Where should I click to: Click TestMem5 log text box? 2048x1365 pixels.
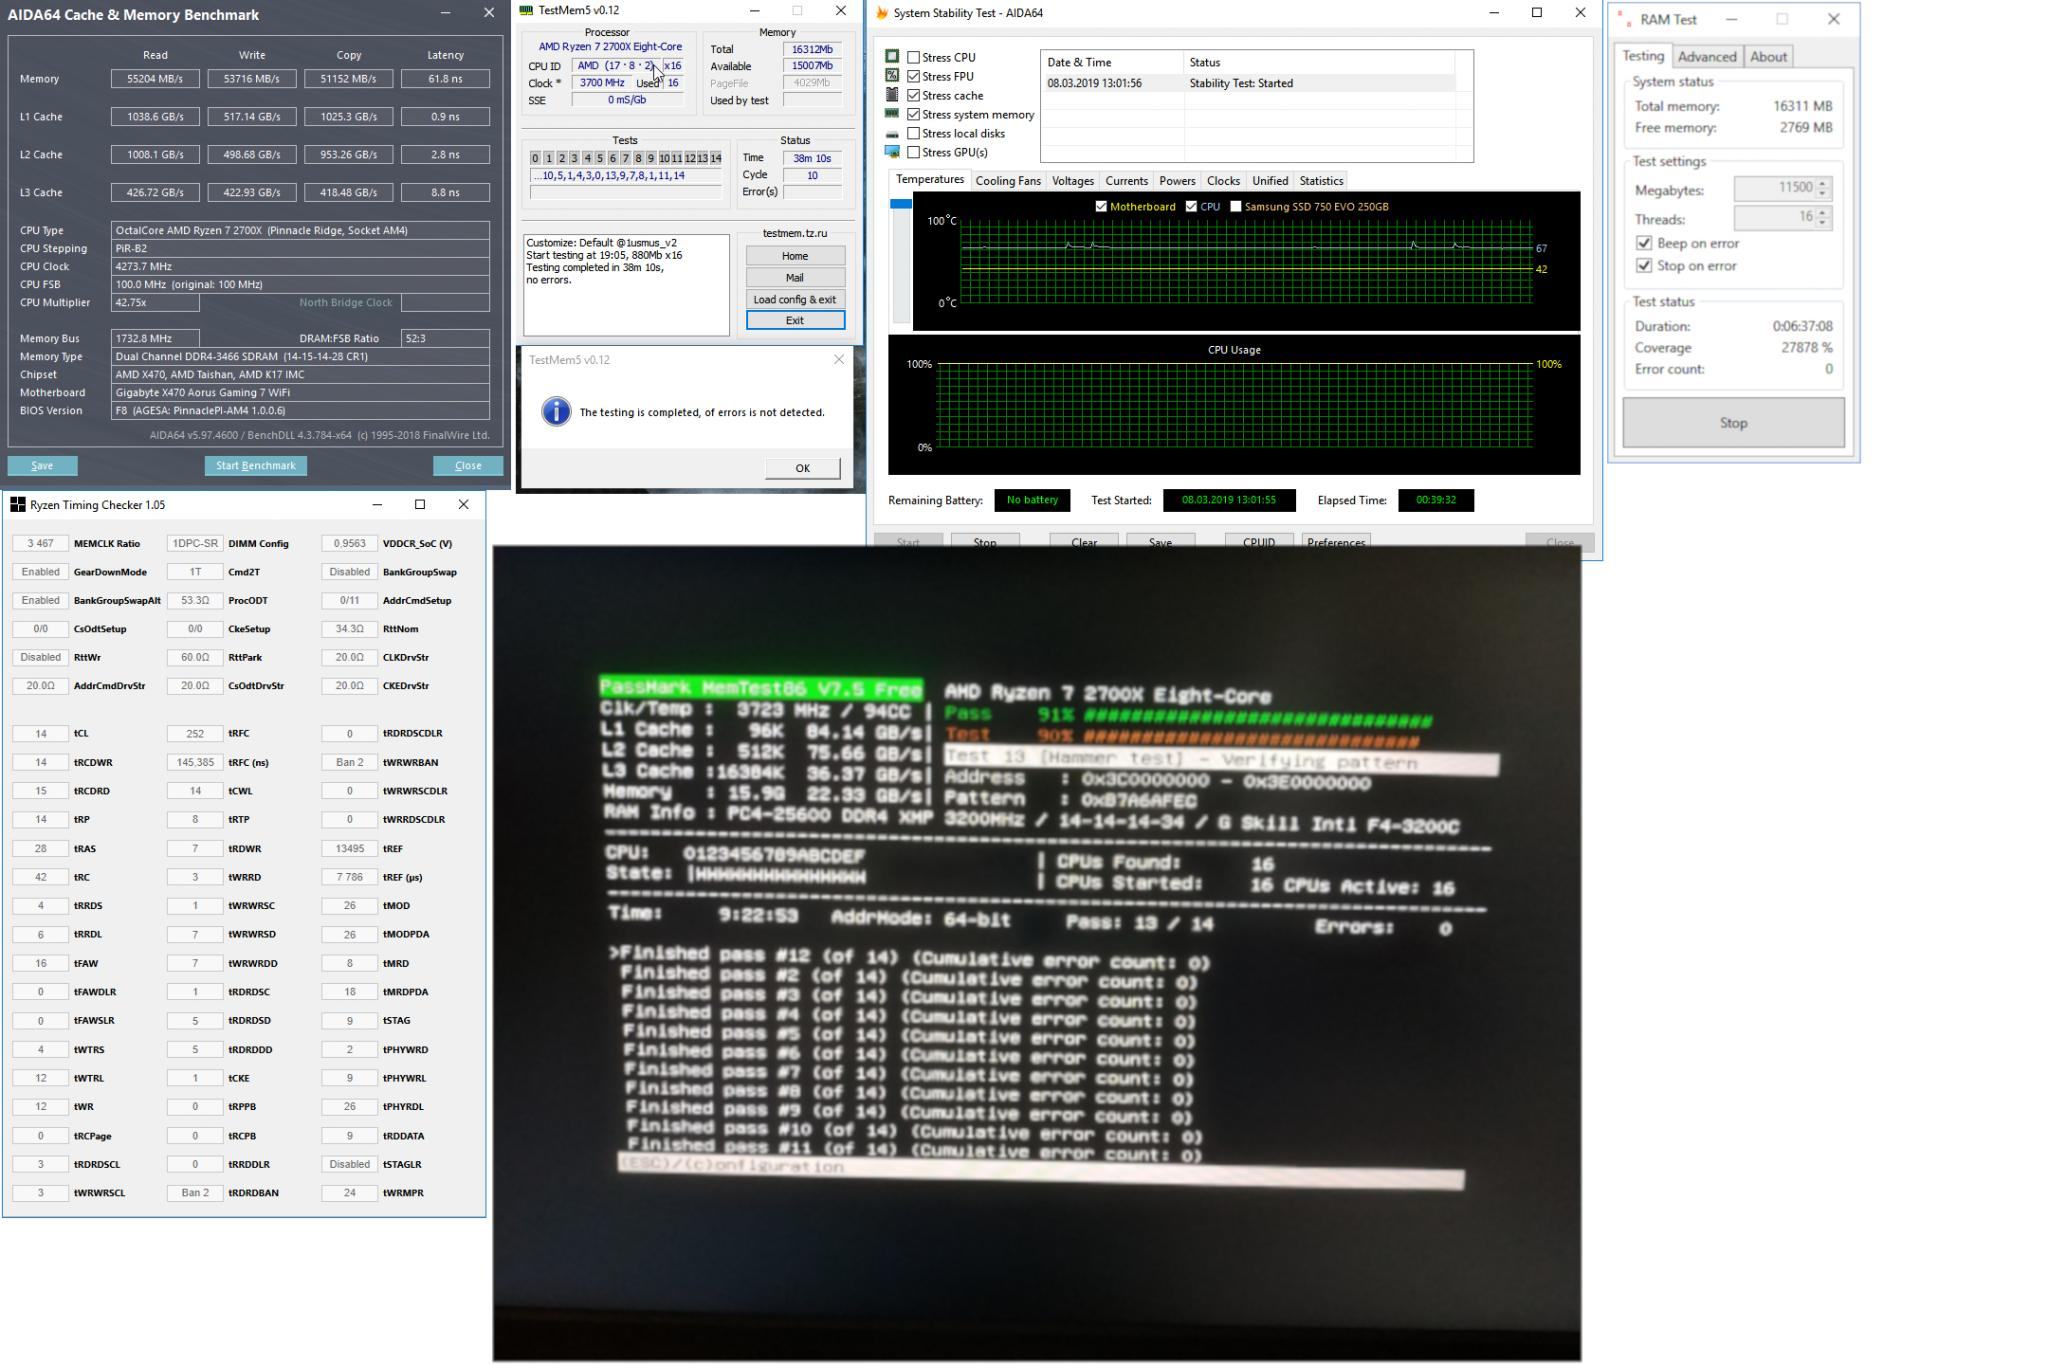(x=626, y=285)
